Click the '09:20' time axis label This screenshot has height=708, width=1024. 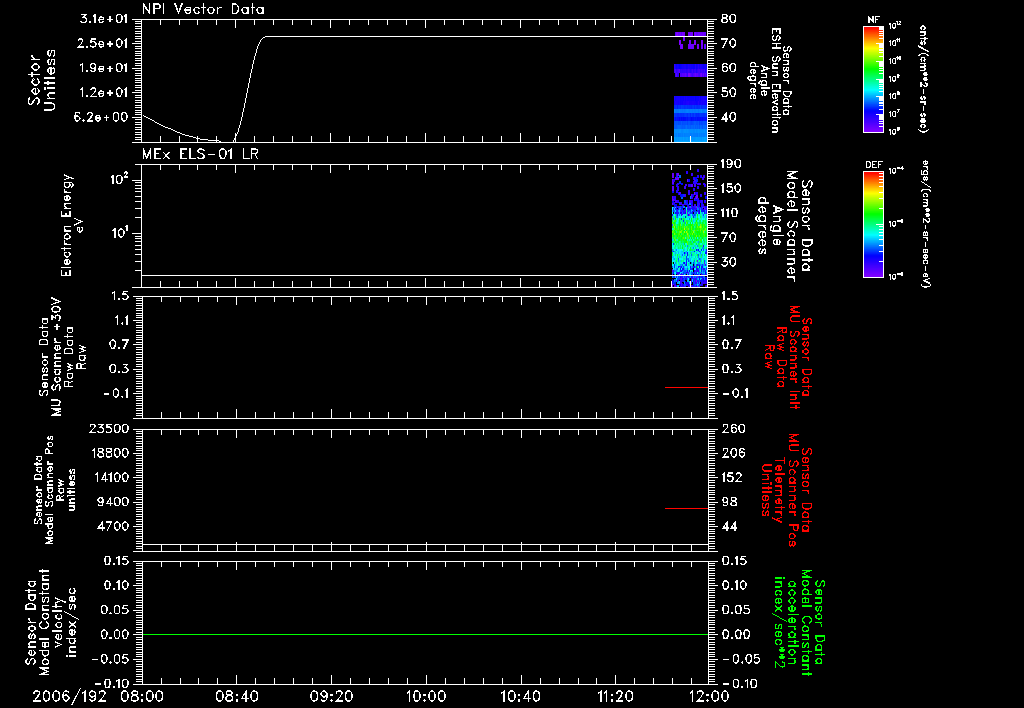[331, 696]
